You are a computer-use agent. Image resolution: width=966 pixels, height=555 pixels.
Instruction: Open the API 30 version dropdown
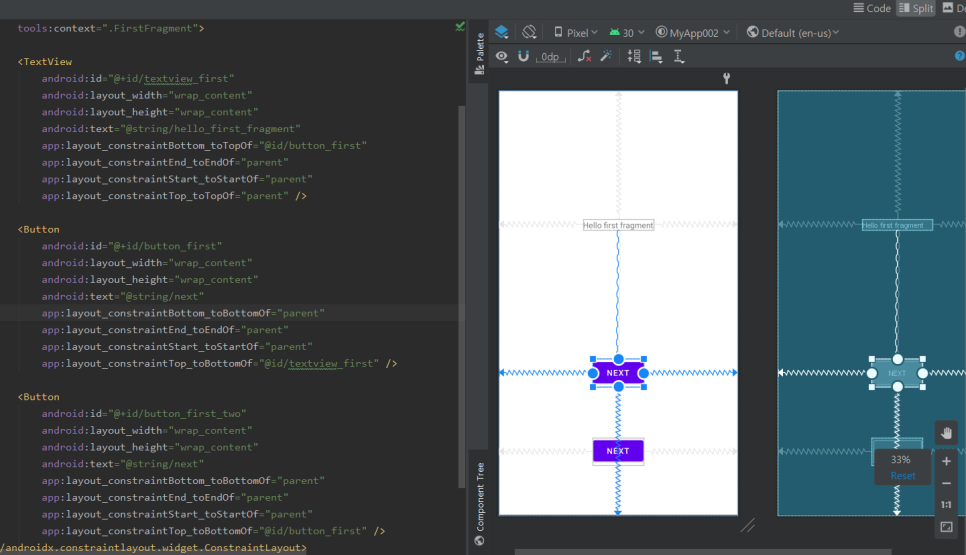point(627,33)
